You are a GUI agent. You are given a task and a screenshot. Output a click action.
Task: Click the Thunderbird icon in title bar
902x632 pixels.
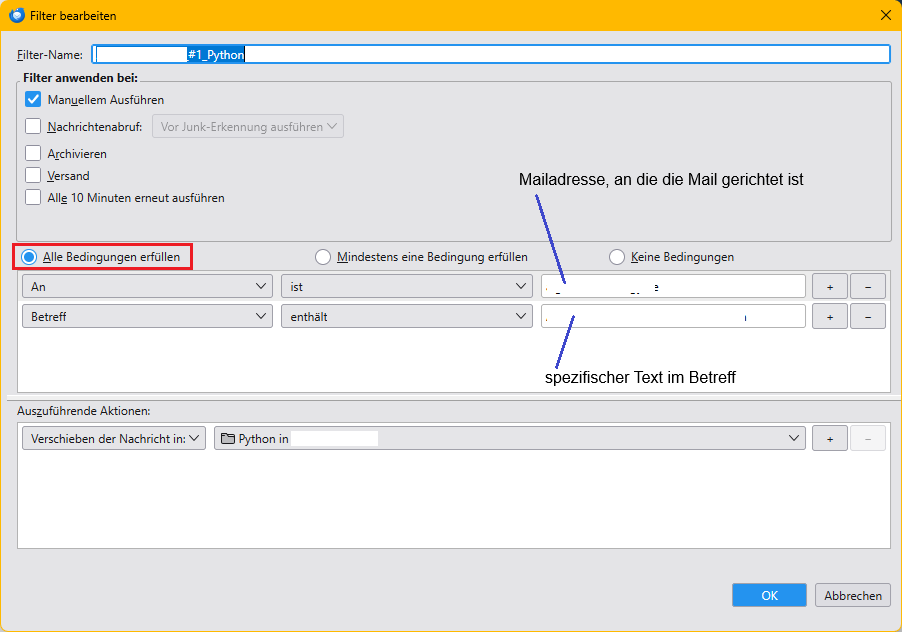click(17, 15)
